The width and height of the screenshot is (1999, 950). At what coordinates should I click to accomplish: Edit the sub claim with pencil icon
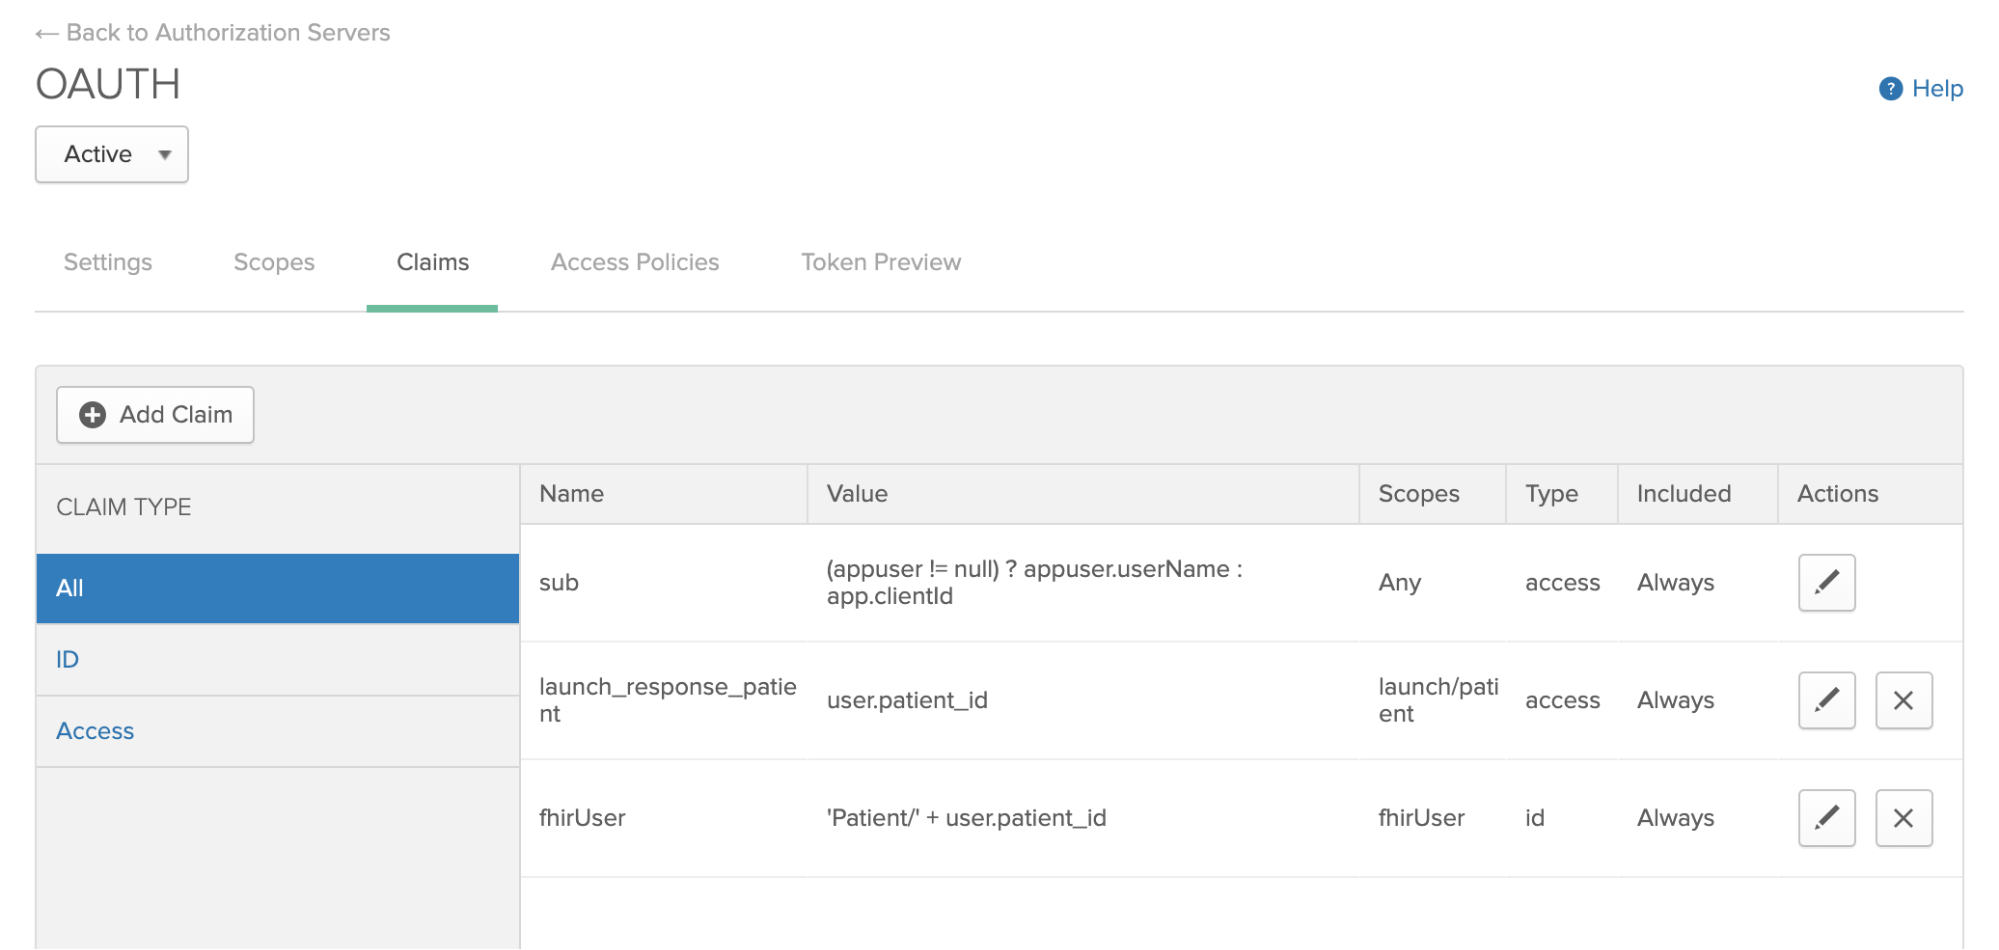(x=1826, y=582)
